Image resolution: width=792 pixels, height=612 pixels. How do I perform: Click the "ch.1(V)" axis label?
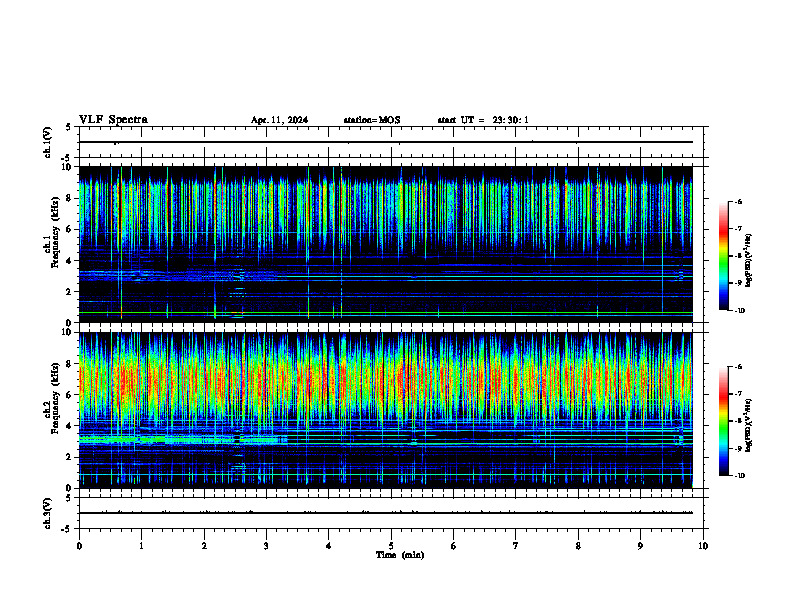pyautogui.click(x=47, y=142)
